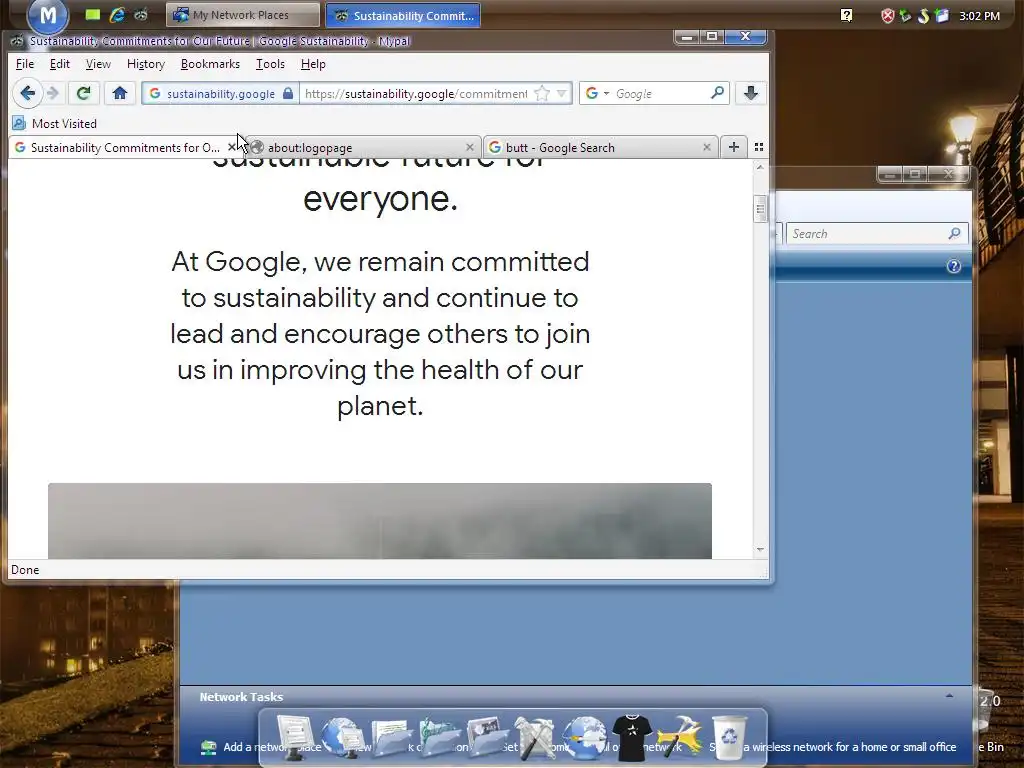Viewport: 1024px width, 768px height.
Task: Open the globe with monitor dock icon
Action: click(342, 737)
